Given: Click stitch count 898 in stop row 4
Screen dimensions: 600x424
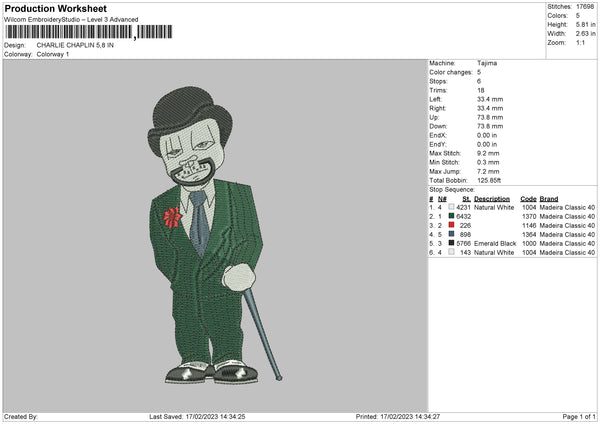Looking at the screenshot, I should (465, 235).
